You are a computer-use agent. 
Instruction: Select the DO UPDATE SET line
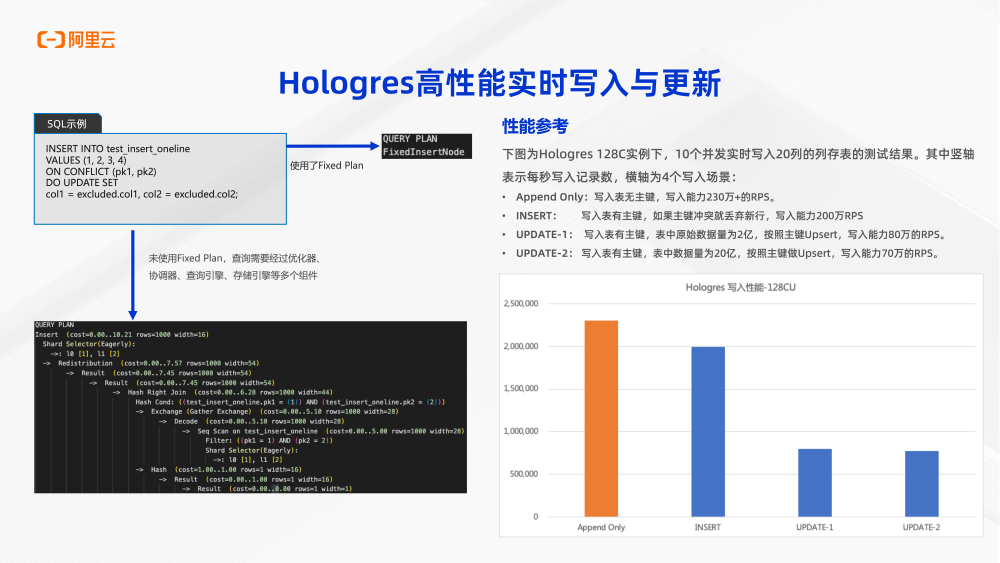pos(82,182)
